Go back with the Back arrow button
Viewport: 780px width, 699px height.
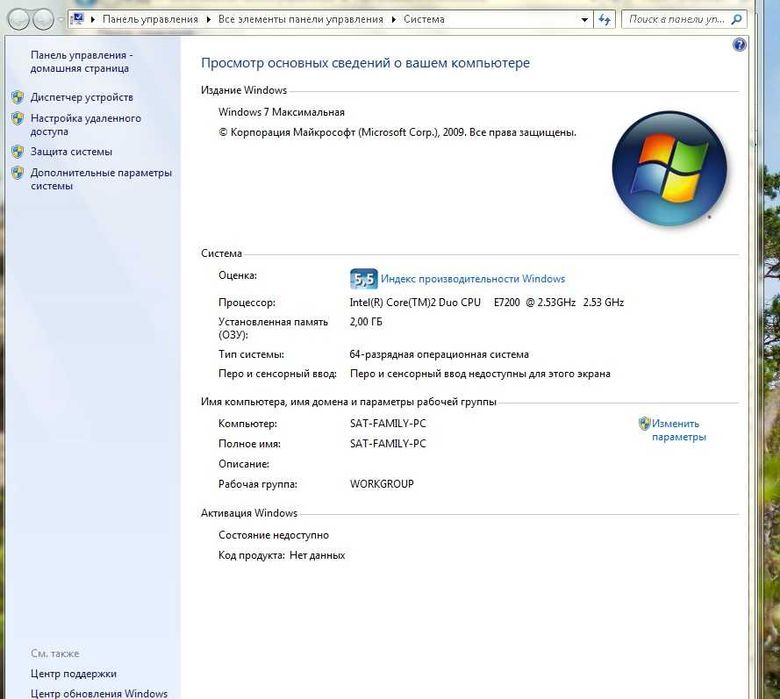pos(19,19)
